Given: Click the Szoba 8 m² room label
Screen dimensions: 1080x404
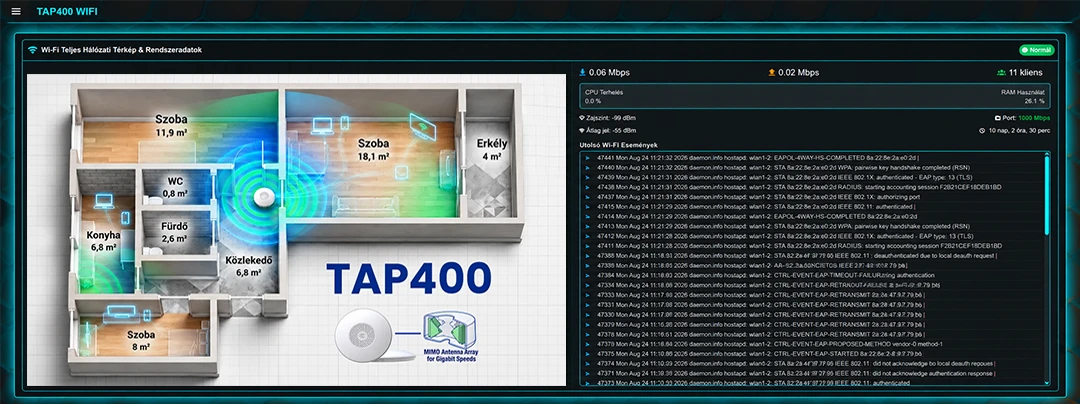Looking at the screenshot, I should tap(141, 340).
